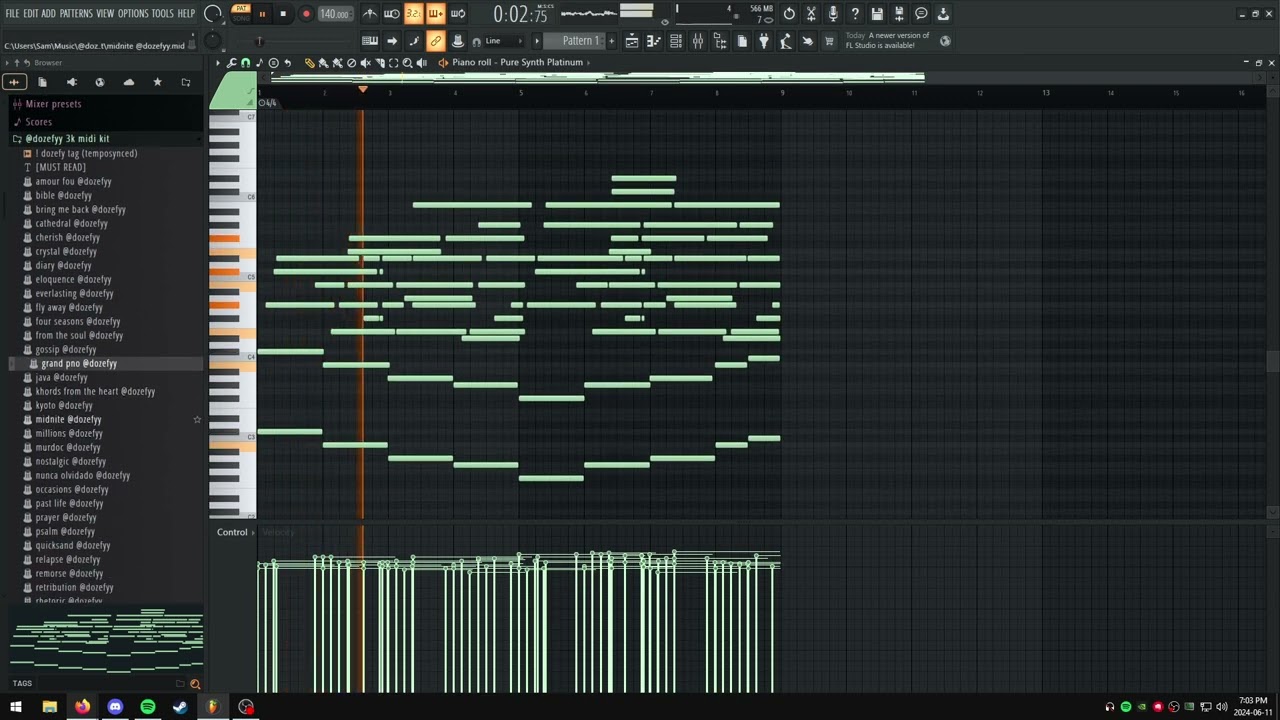Screen dimensions: 1280x720
Task: Collapse the Browser options arrow
Action: pyautogui.click(x=7, y=63)
